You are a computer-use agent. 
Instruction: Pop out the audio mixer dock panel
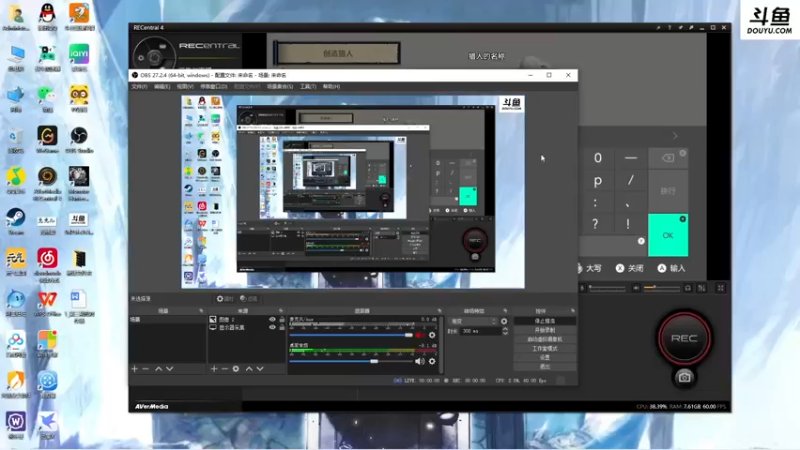(439, 311)
